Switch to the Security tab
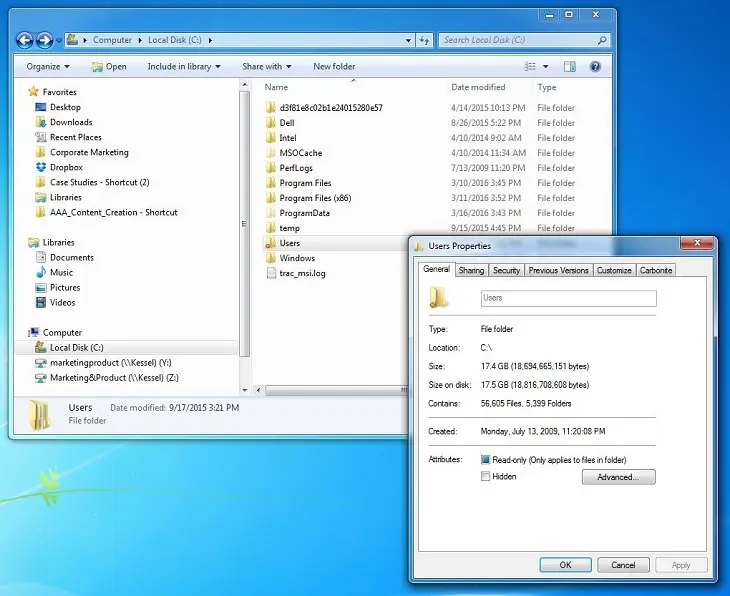 pos(506,270)
